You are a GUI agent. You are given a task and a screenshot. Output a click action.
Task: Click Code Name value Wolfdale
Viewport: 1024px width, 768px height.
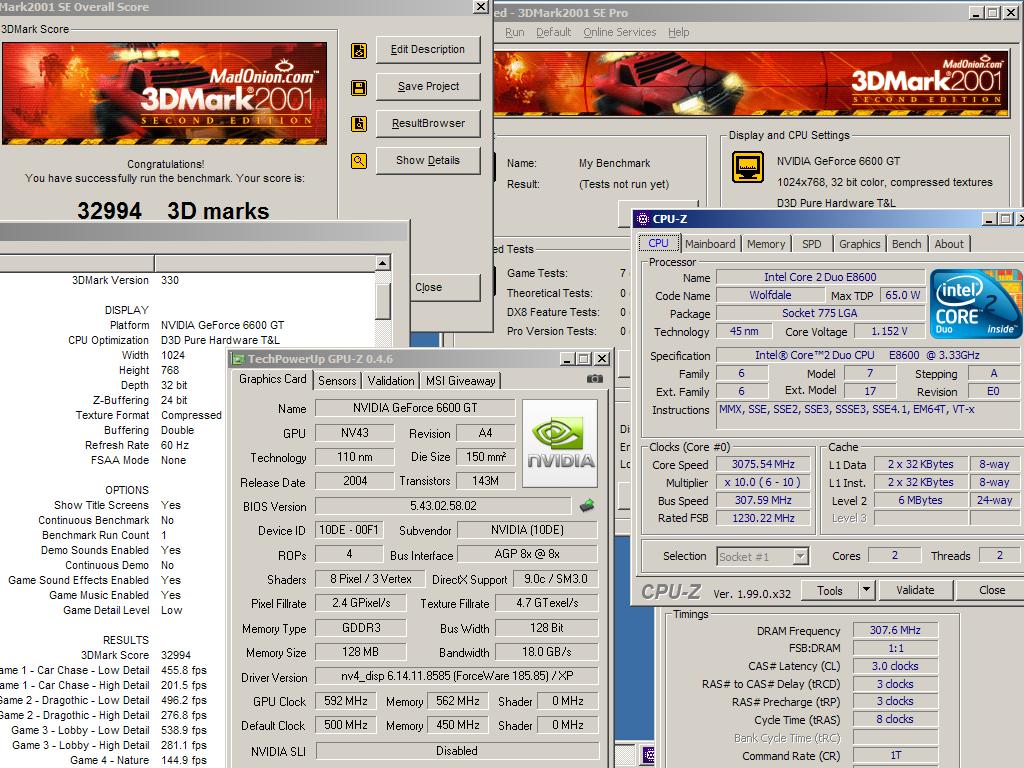pos(770,295)
